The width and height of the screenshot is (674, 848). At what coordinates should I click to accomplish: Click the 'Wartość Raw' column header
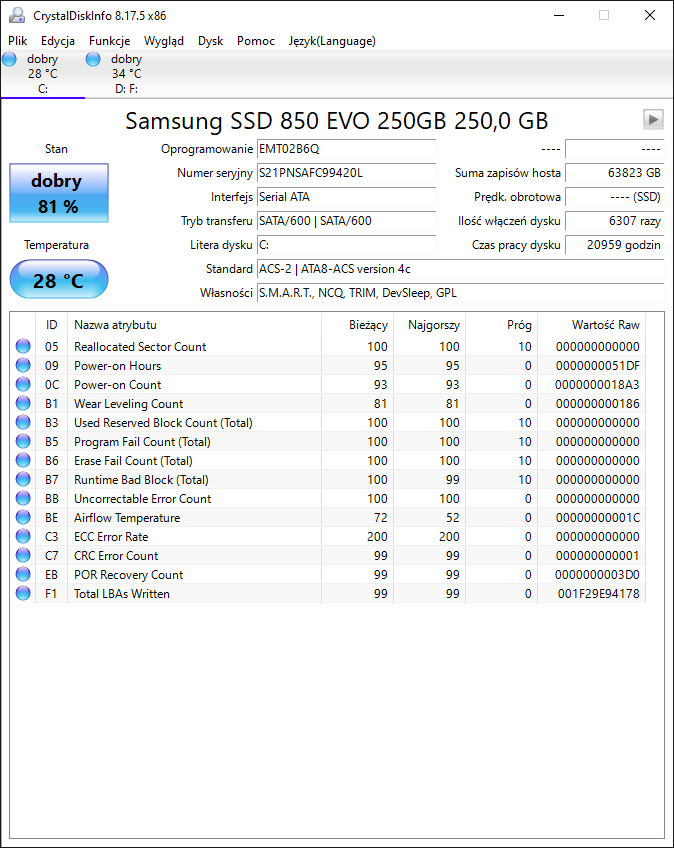point(591,324)
